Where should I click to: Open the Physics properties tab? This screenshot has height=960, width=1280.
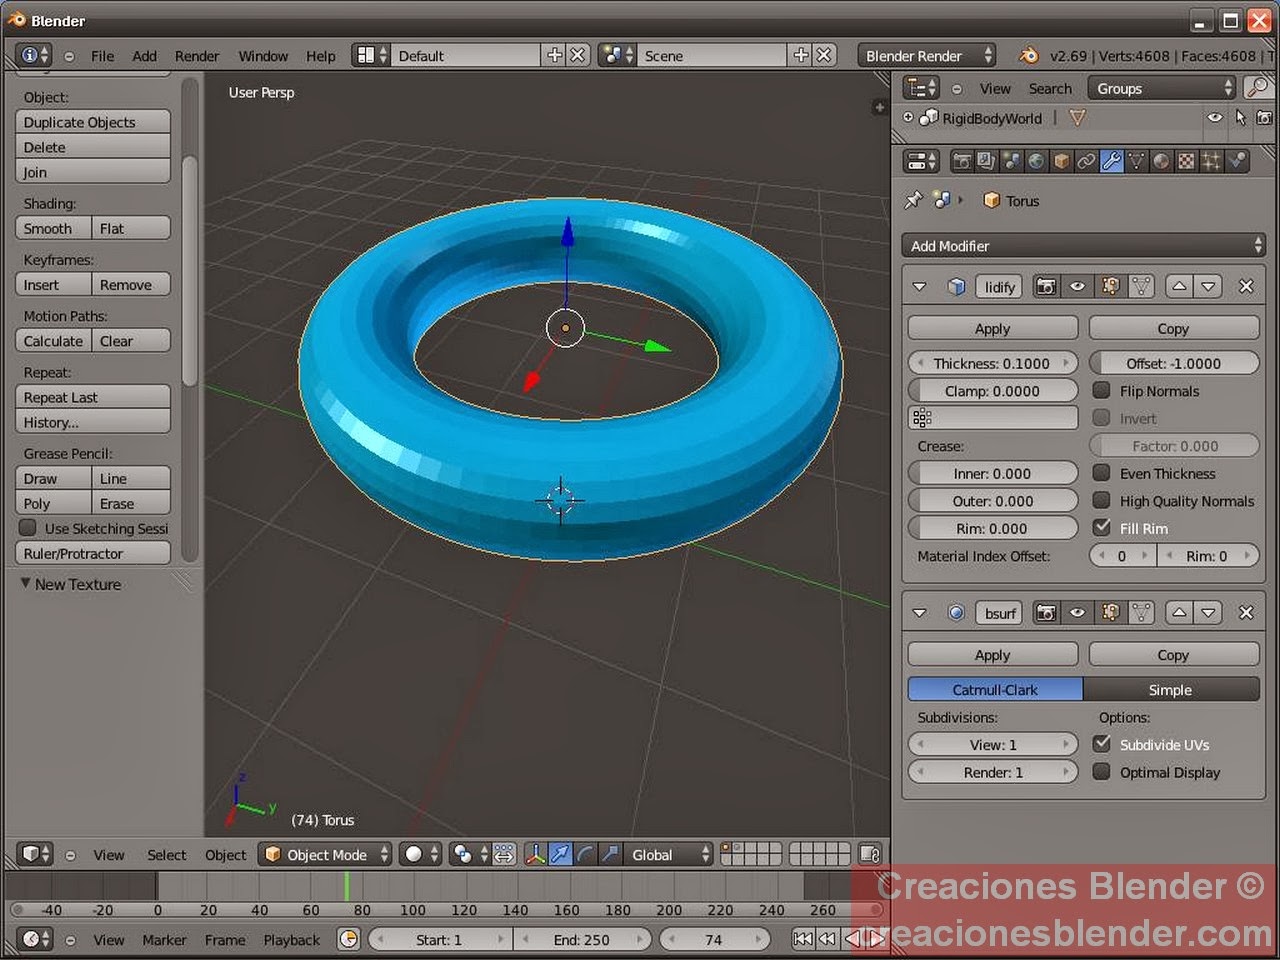coord(1236,160)
